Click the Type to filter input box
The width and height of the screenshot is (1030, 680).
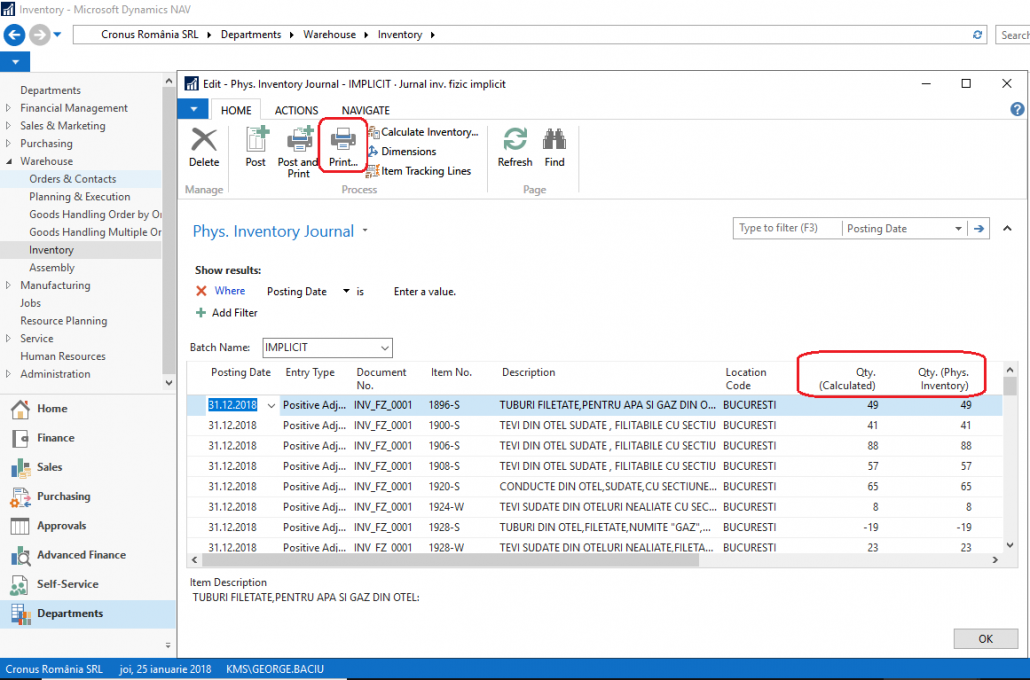coord(787,228)
